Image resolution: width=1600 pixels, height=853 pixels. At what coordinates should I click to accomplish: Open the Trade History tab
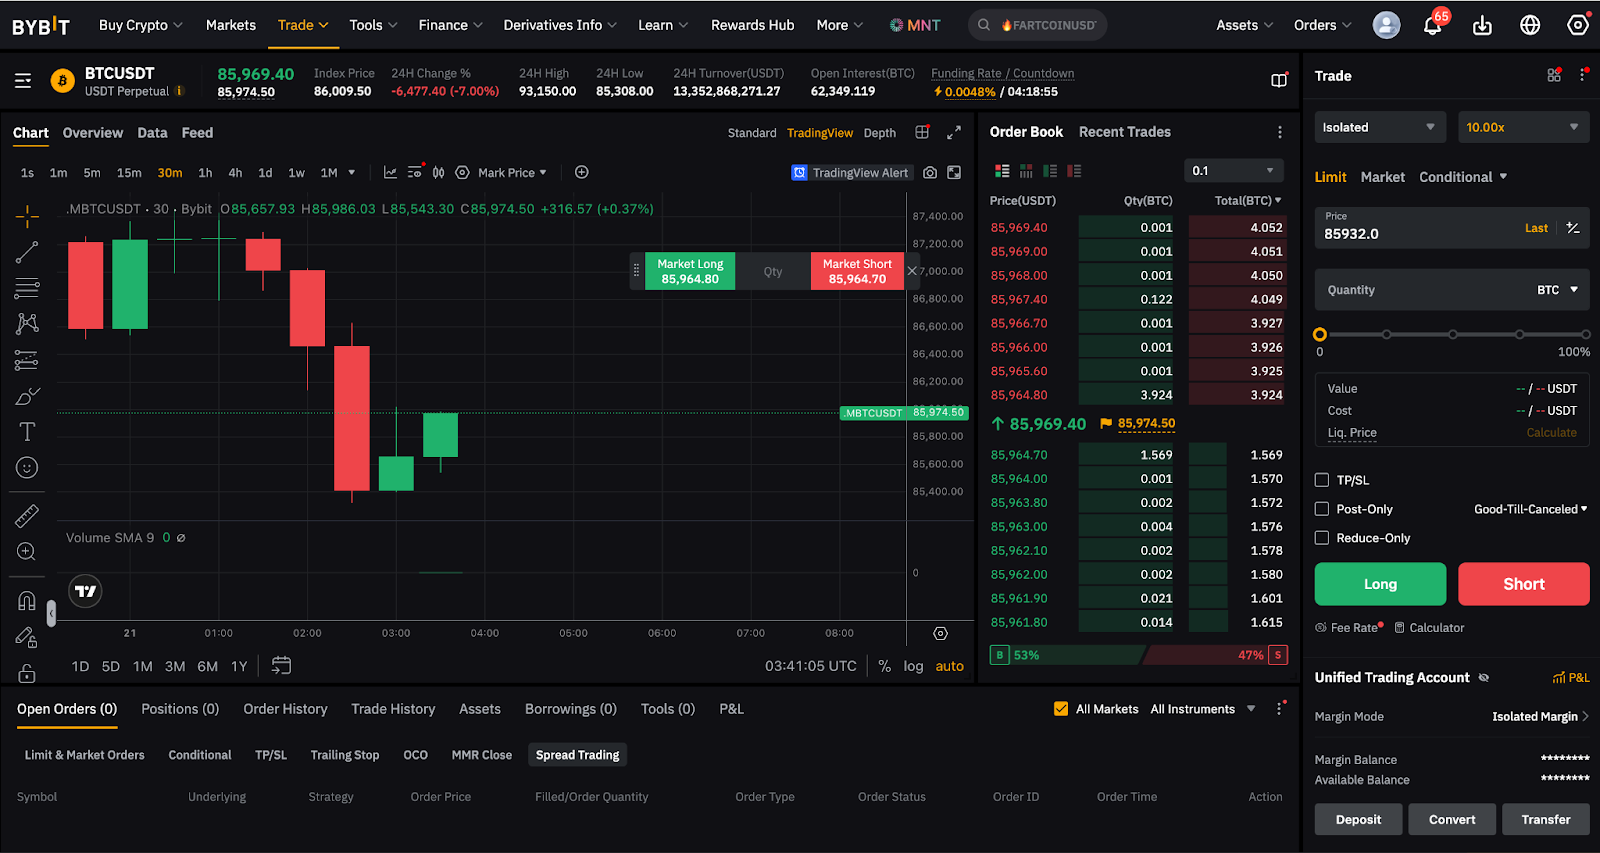coord(393,709)
